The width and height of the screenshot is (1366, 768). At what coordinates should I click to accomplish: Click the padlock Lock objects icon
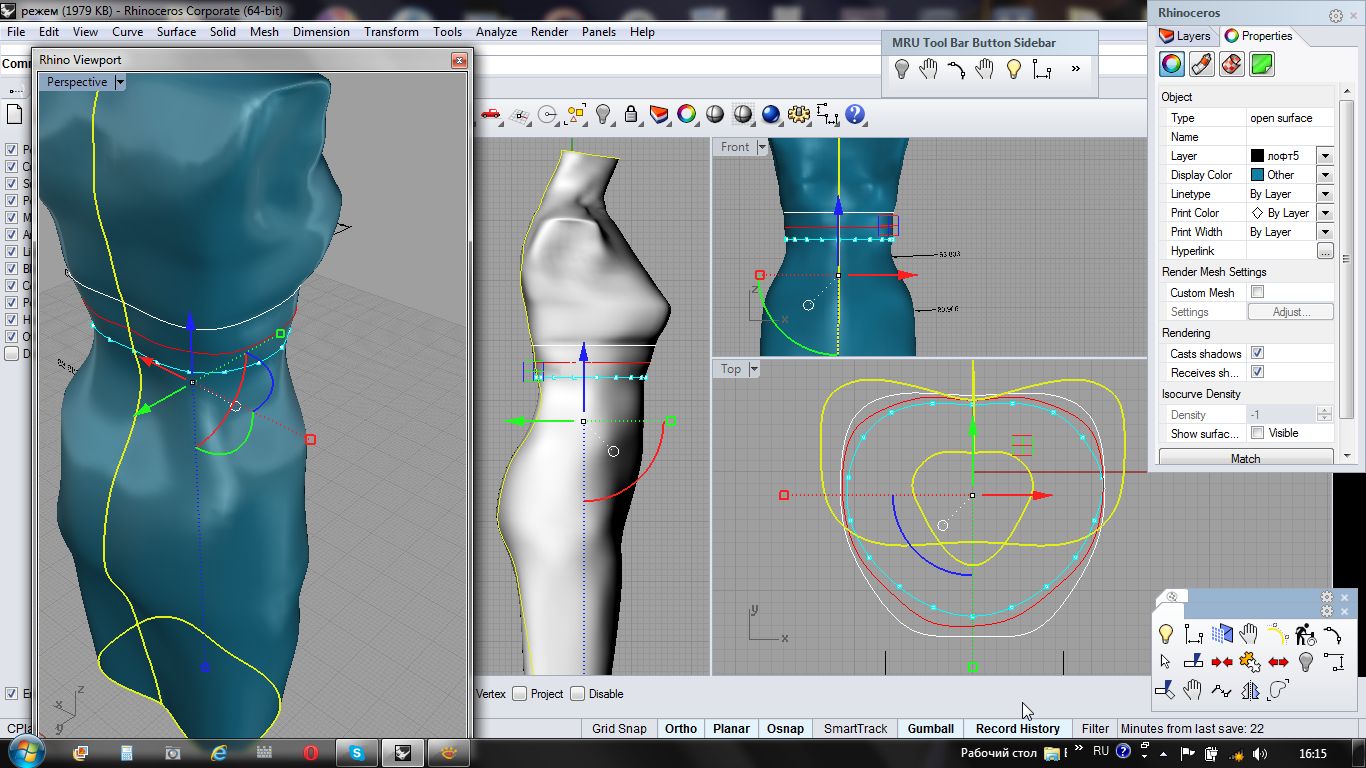tap(631, 115)
